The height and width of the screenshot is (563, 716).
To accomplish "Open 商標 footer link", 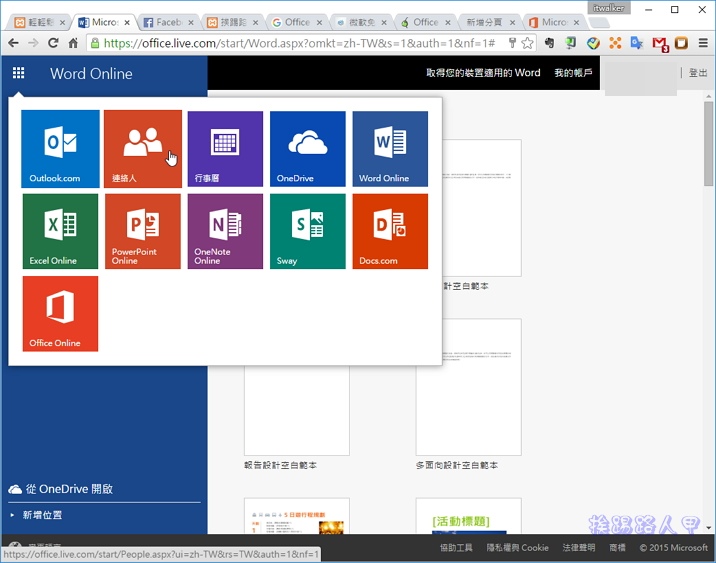I will pyautogui.click(x=617, y=547).
